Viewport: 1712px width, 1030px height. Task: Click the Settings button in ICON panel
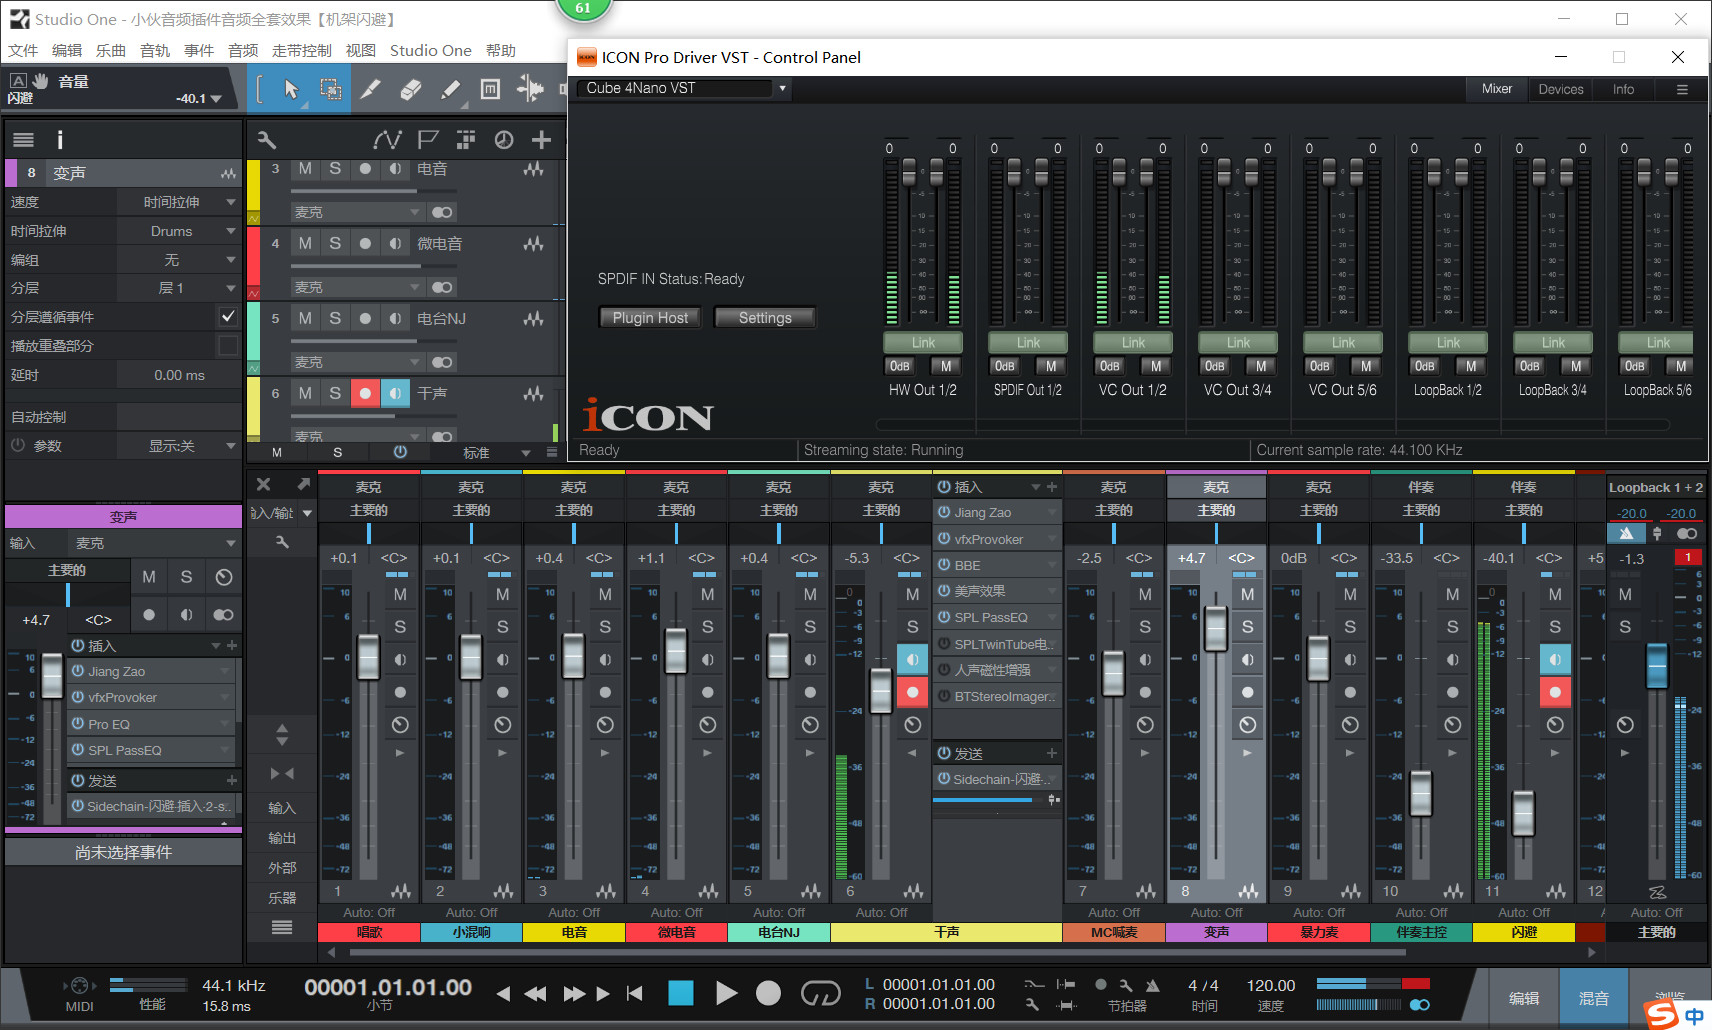(x=765, y=318)
